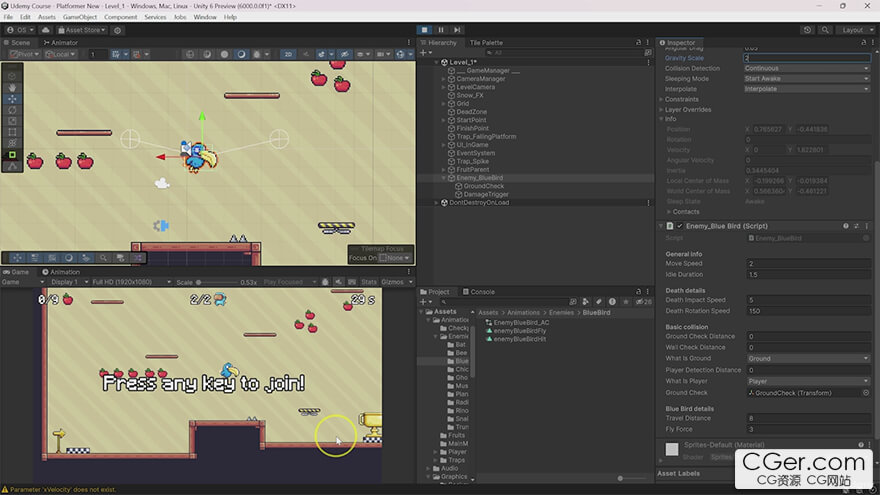Click the Project hidden packages count icon
The image size is (880, 495).
tap(643, 301)
